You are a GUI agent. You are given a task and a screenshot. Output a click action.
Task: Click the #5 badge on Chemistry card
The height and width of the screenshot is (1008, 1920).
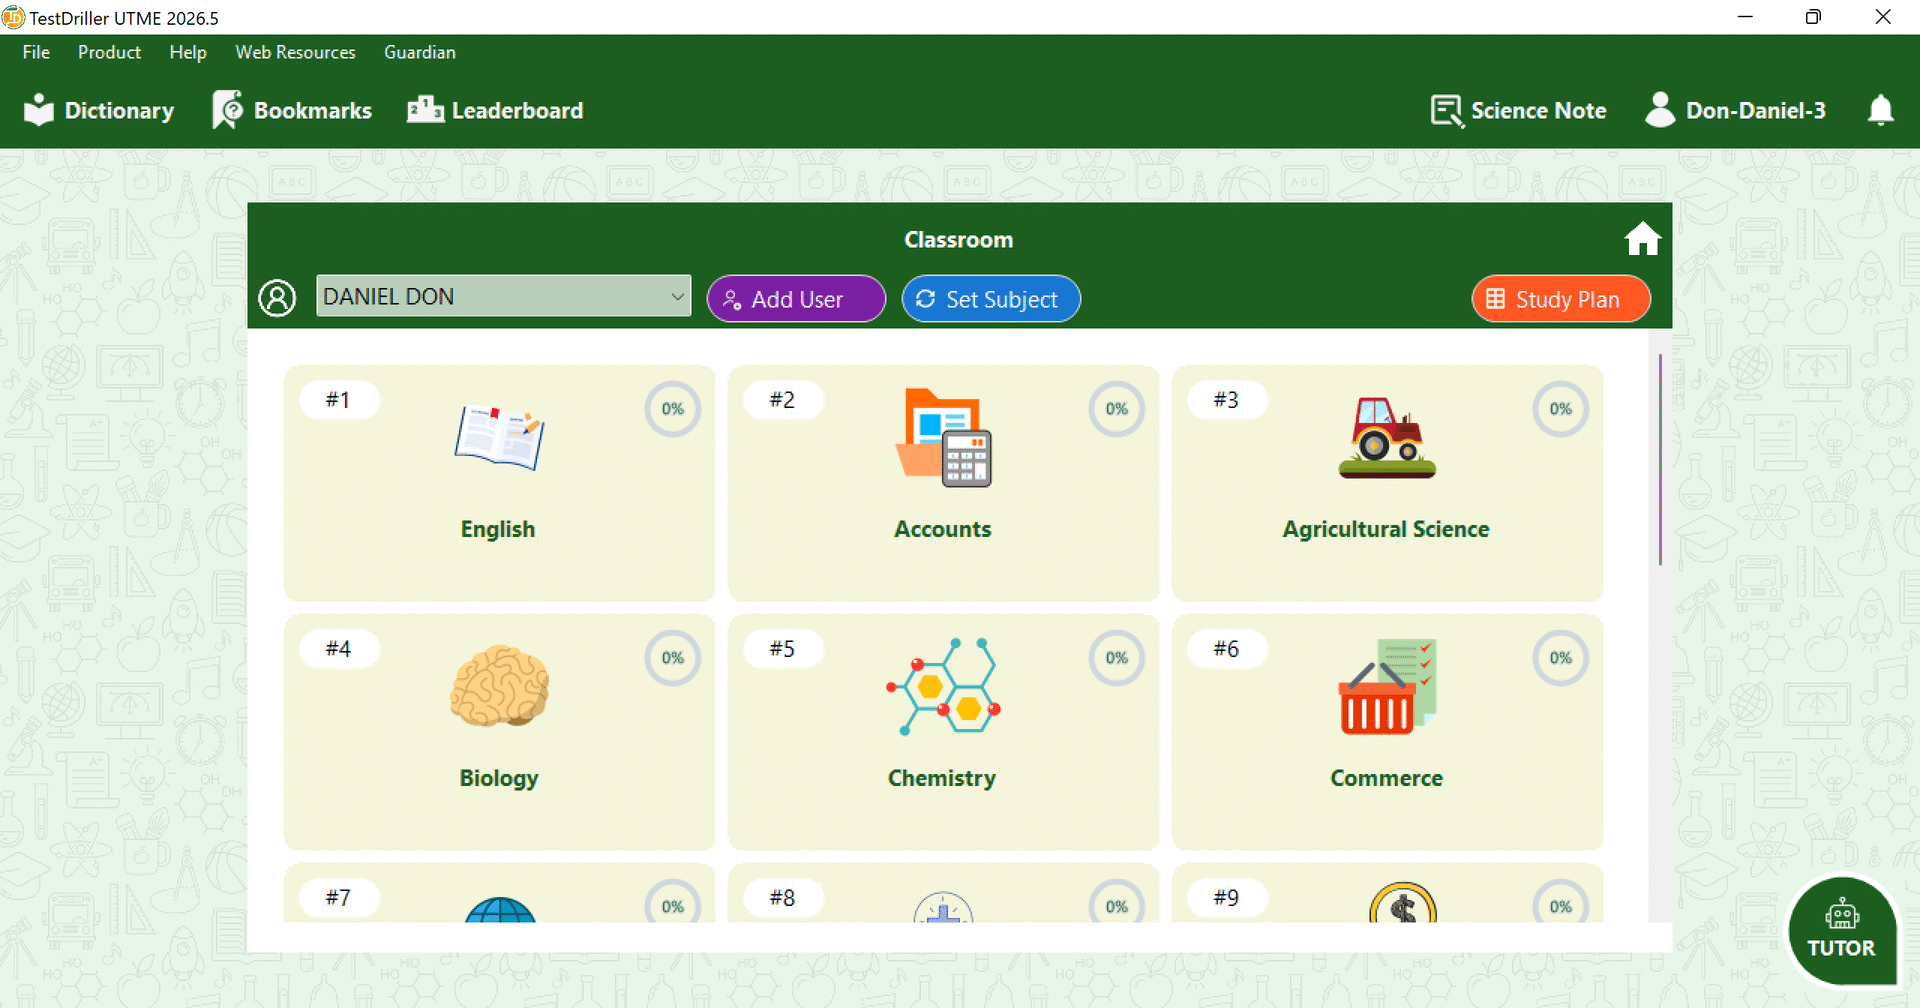[x=783, y=649]
